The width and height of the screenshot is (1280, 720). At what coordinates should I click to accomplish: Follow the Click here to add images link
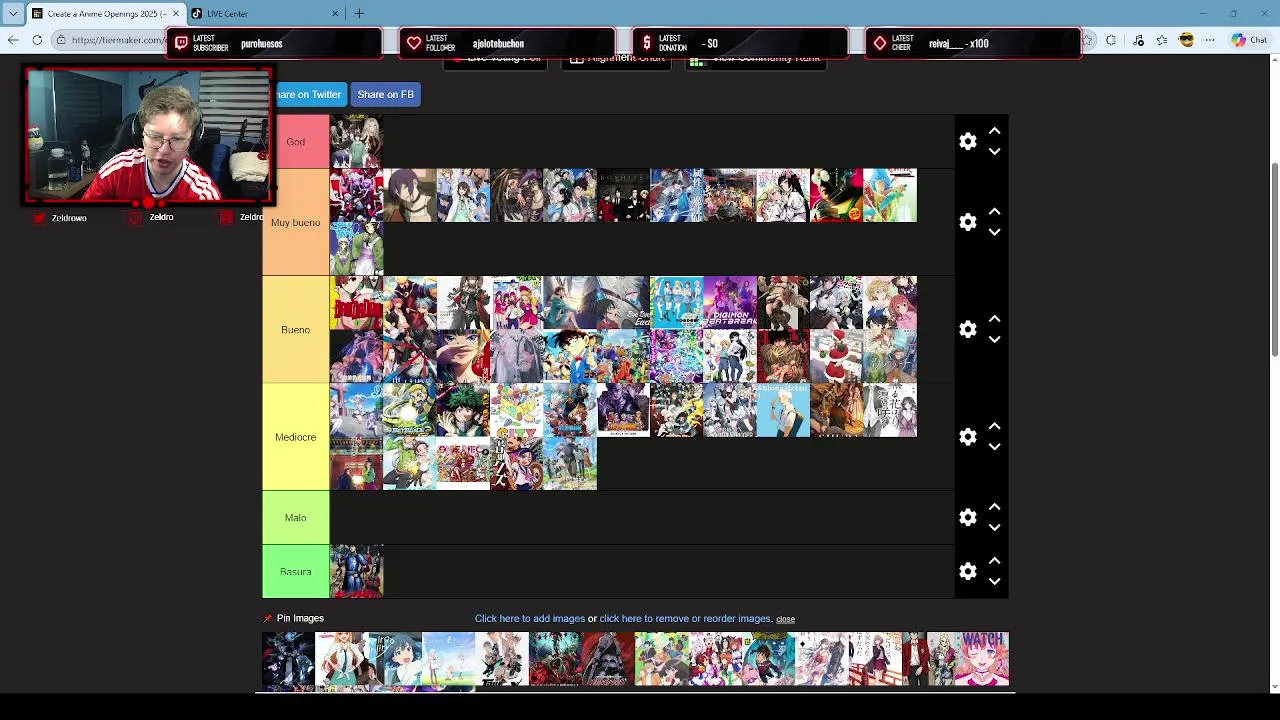(x=530, y=619)
